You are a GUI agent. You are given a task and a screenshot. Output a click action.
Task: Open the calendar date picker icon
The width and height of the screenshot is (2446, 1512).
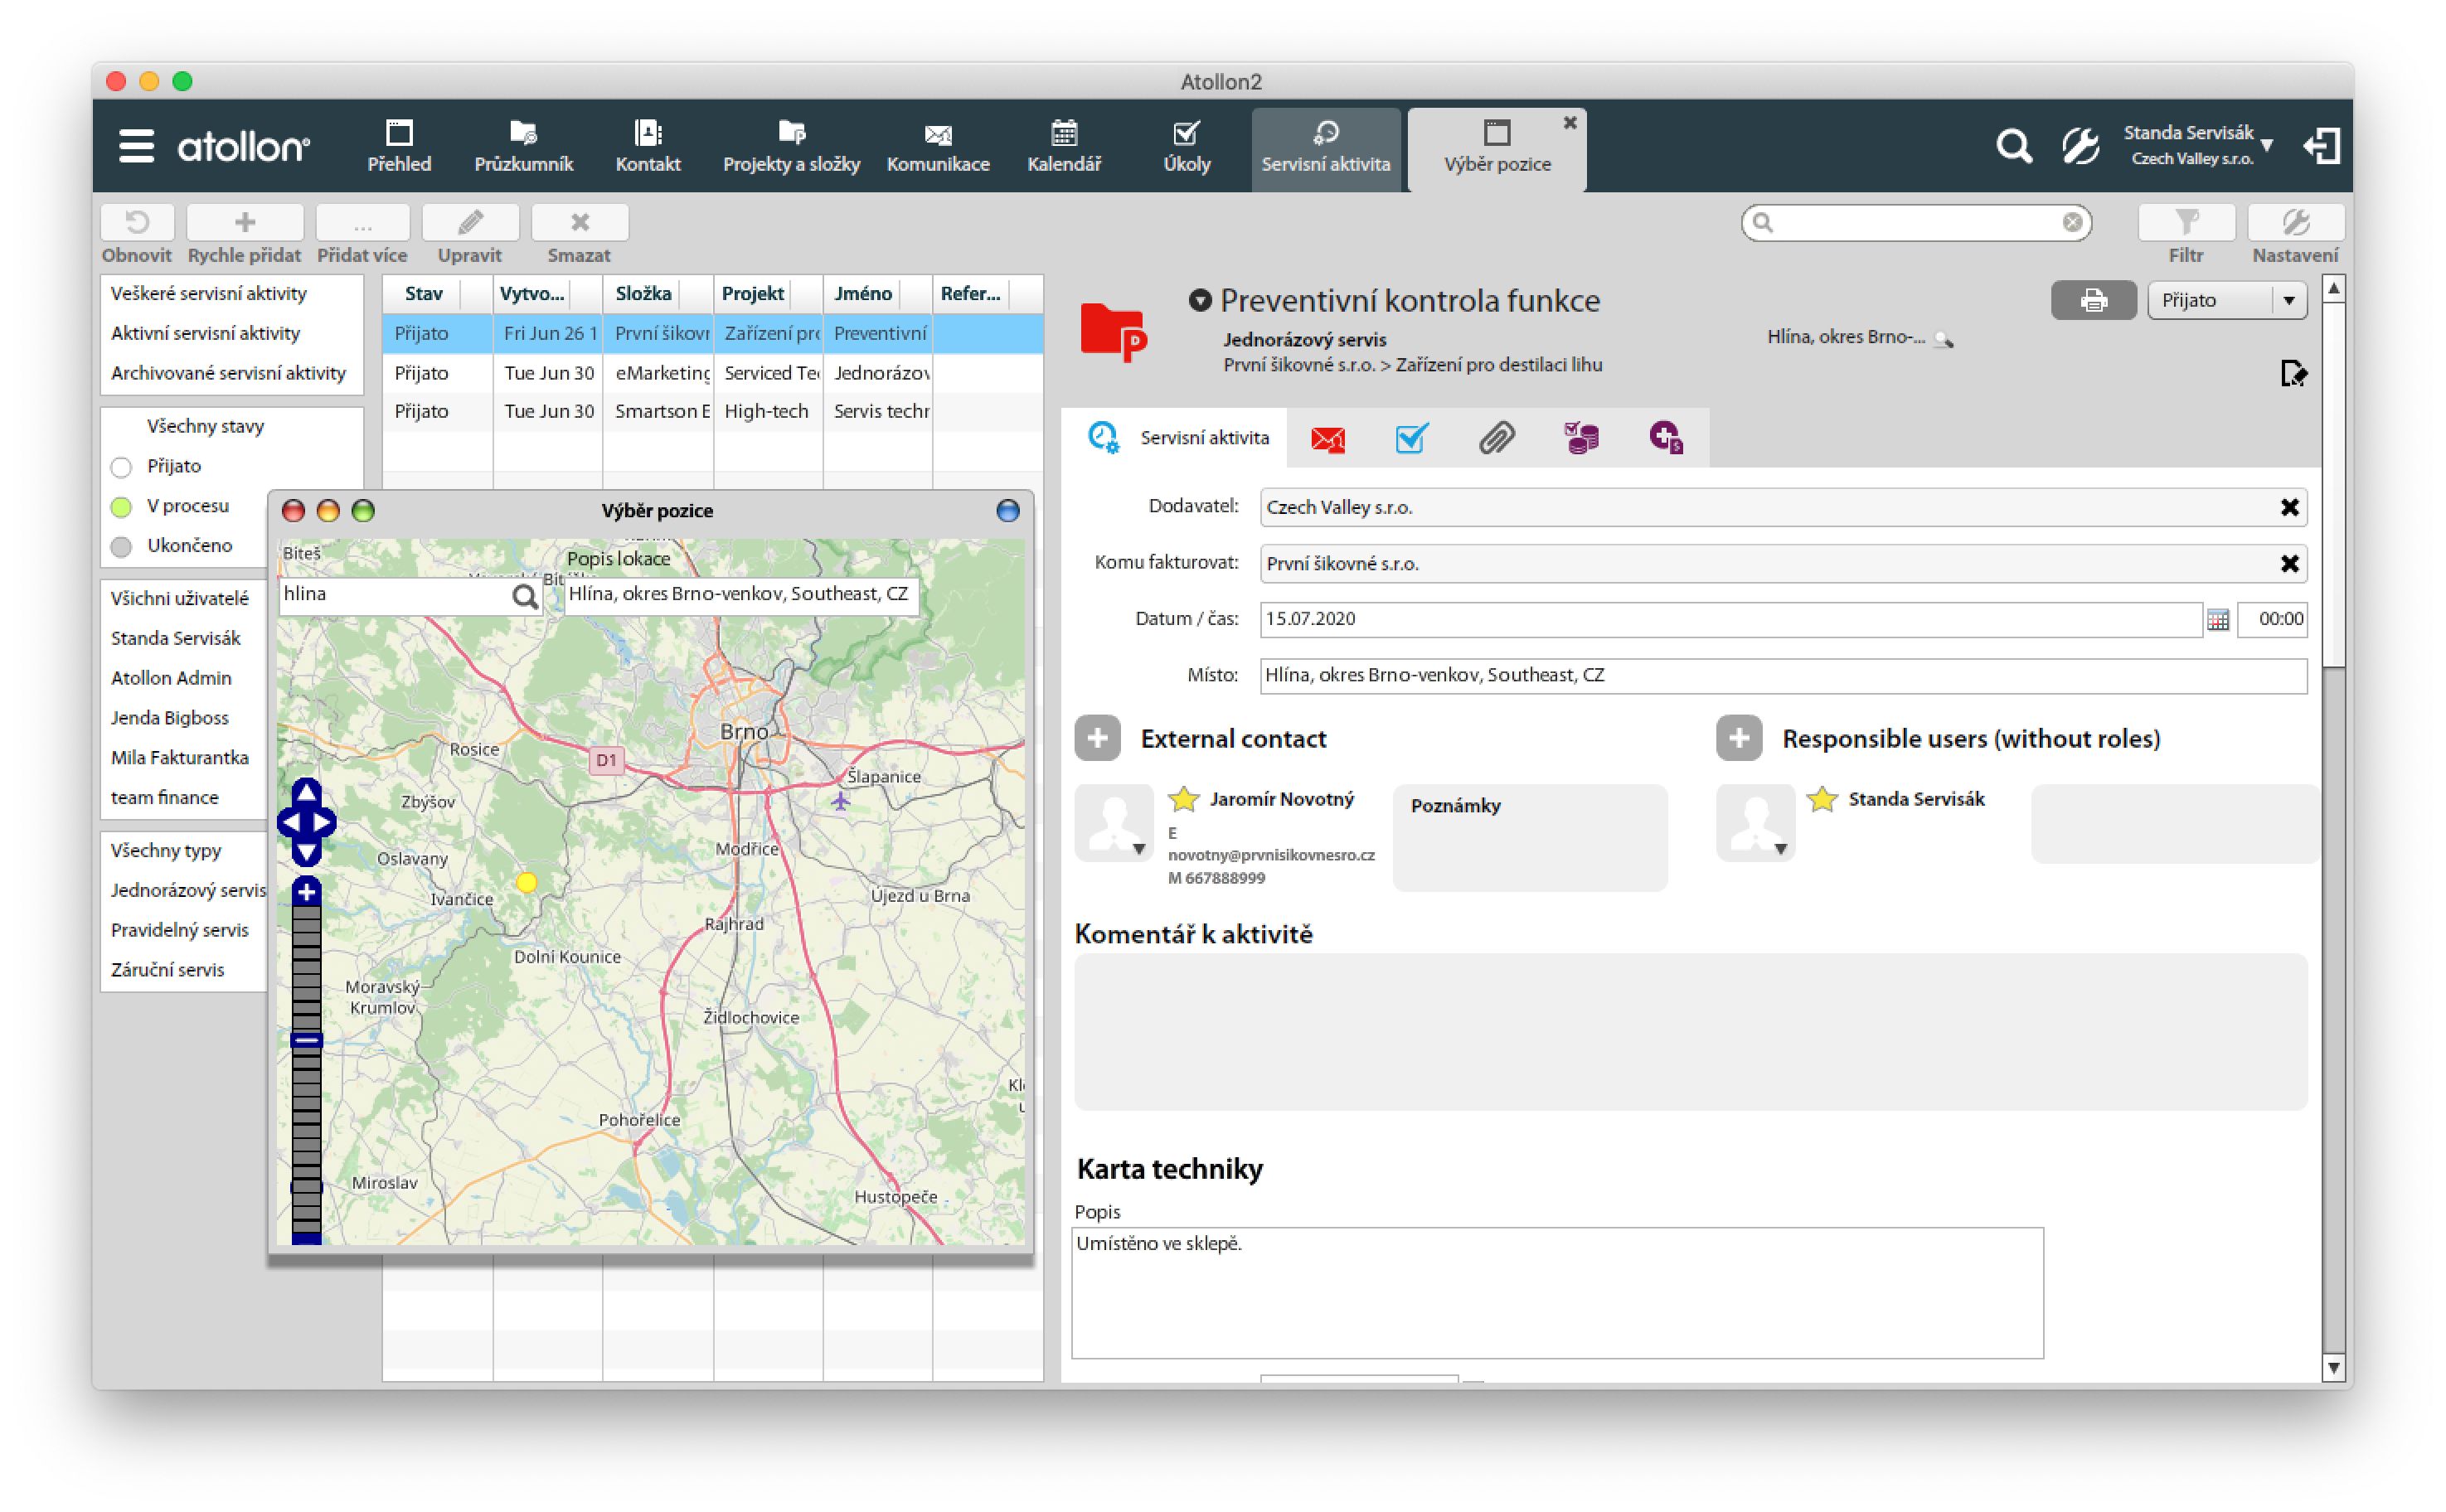[x=2217, y=620]
